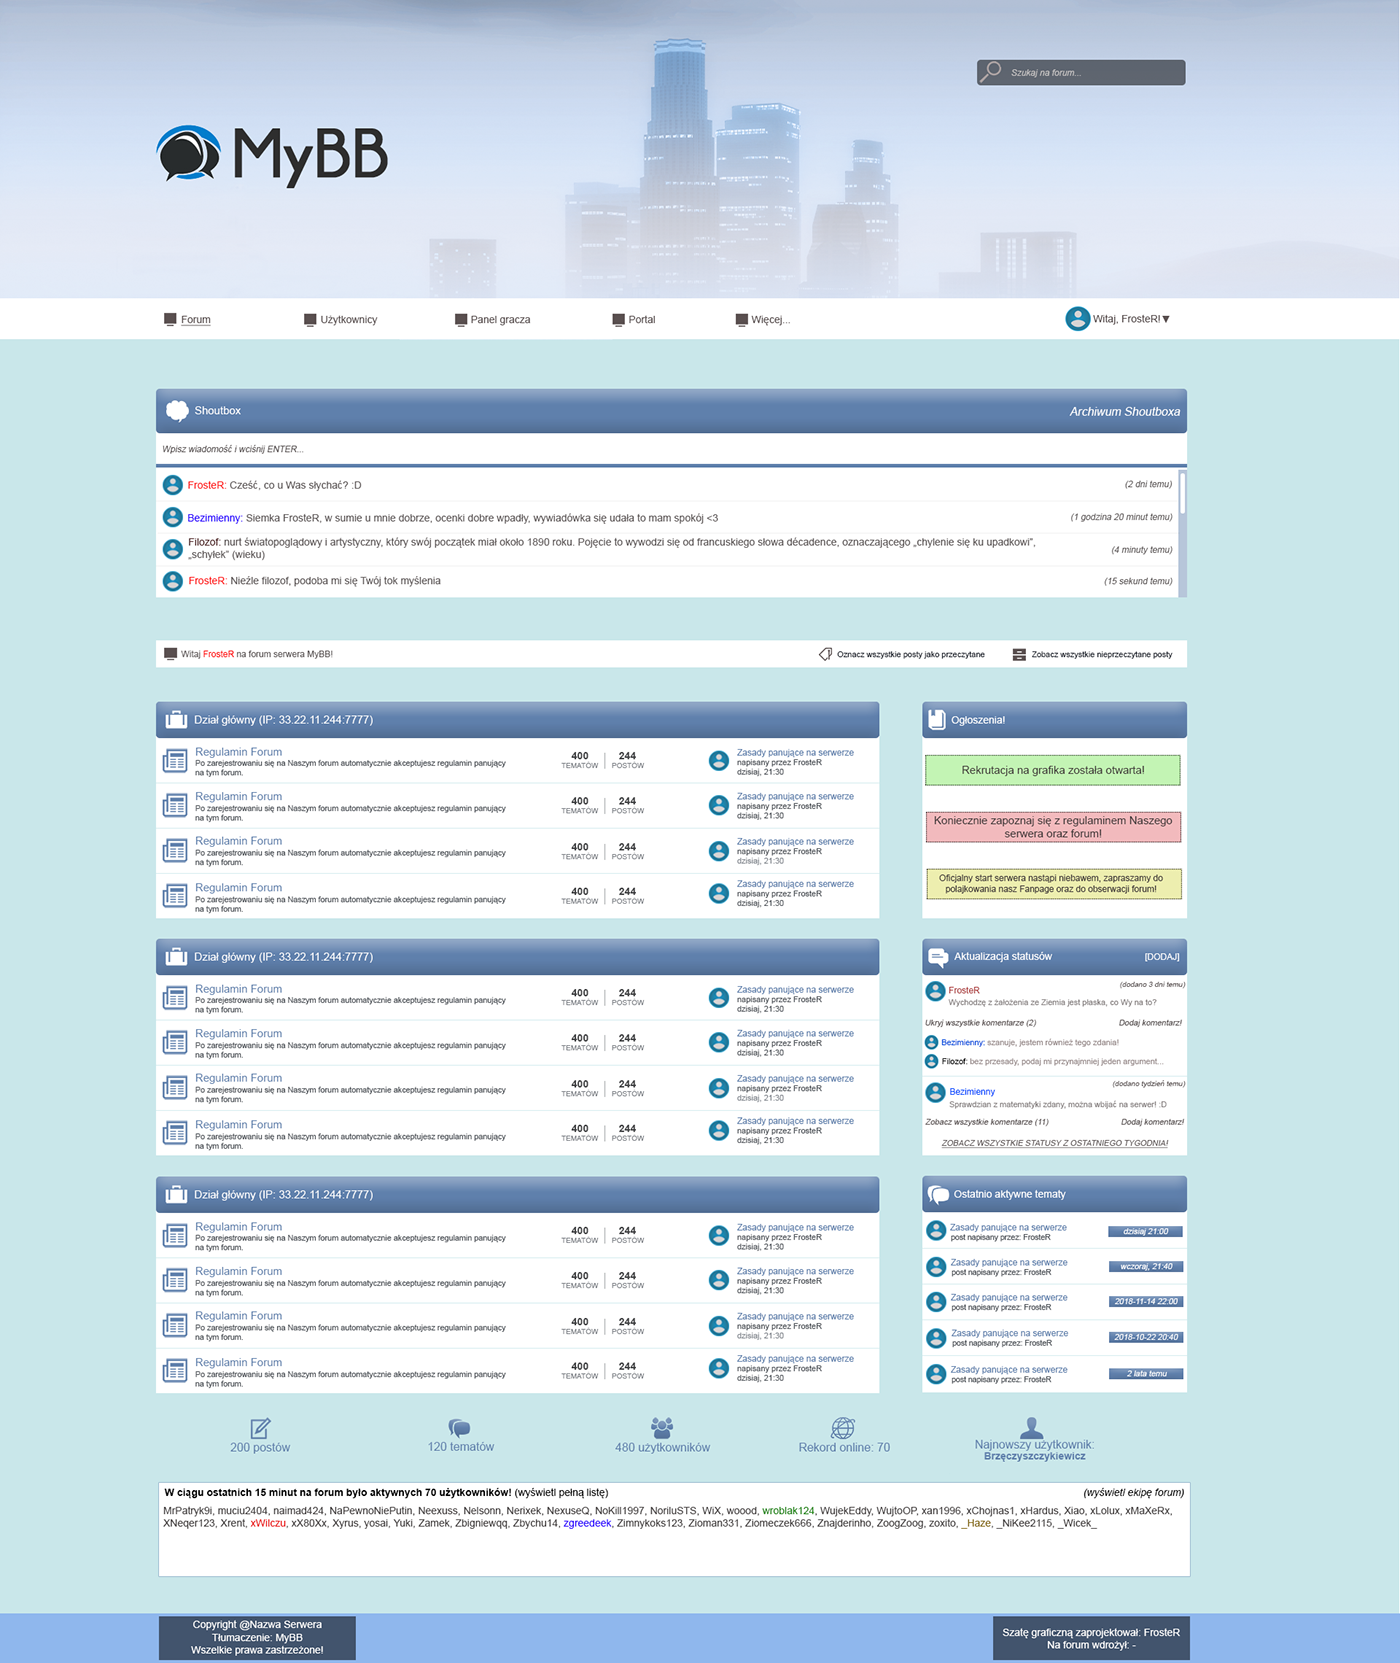Open the Archiwum Shoutboxa link
This screenshot has width=1400, height=1663.
[x=1124, y=411]
